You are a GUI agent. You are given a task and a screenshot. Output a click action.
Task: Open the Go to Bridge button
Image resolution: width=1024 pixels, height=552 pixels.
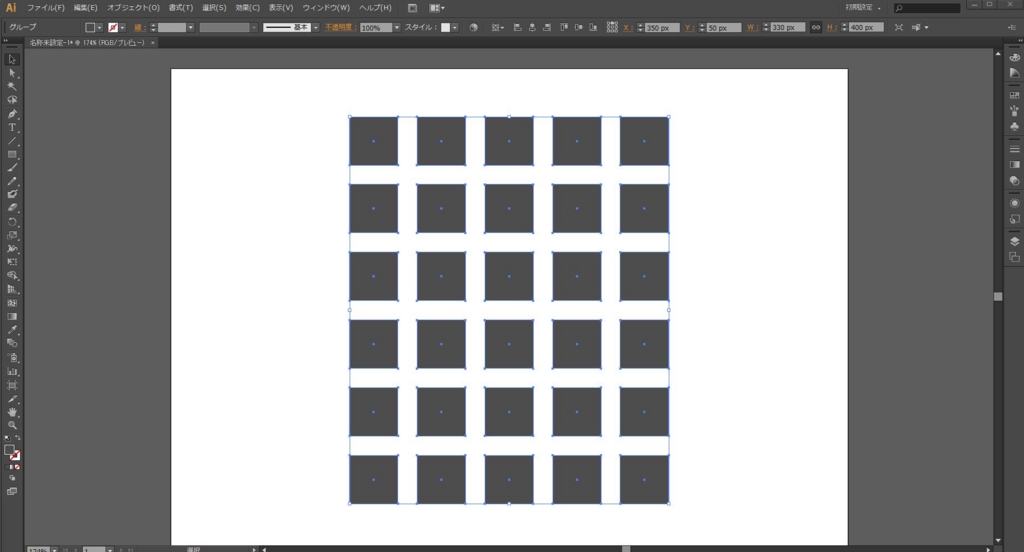[412, 8]
